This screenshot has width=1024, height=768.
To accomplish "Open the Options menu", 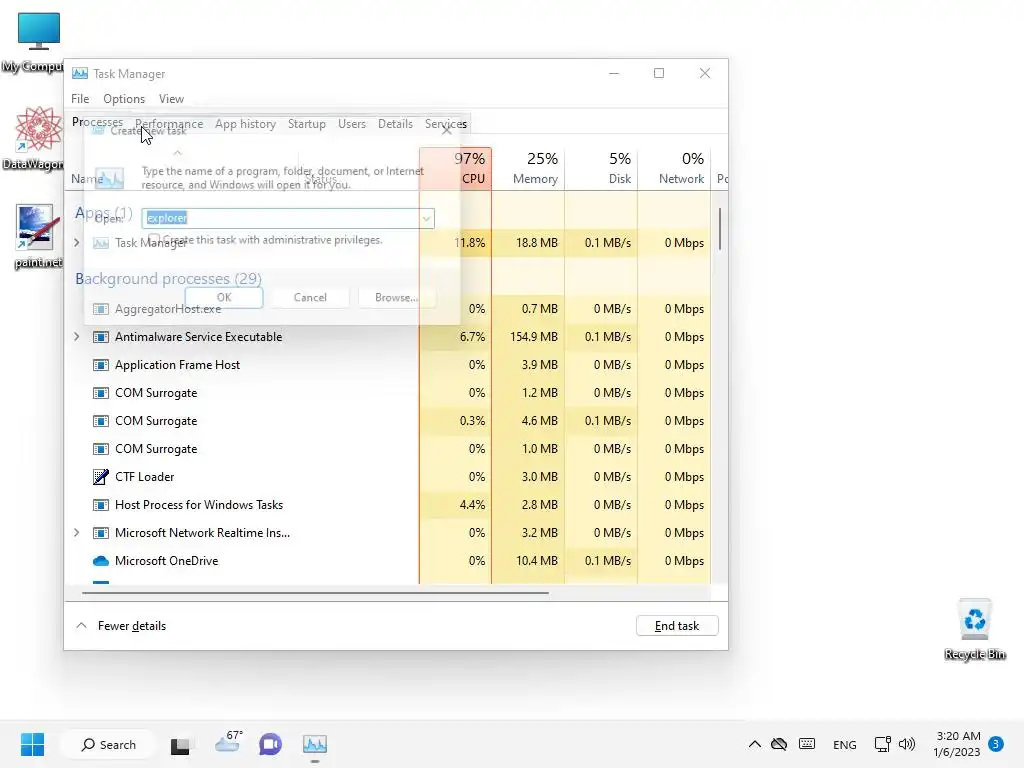I will click(x=124, y=99).
